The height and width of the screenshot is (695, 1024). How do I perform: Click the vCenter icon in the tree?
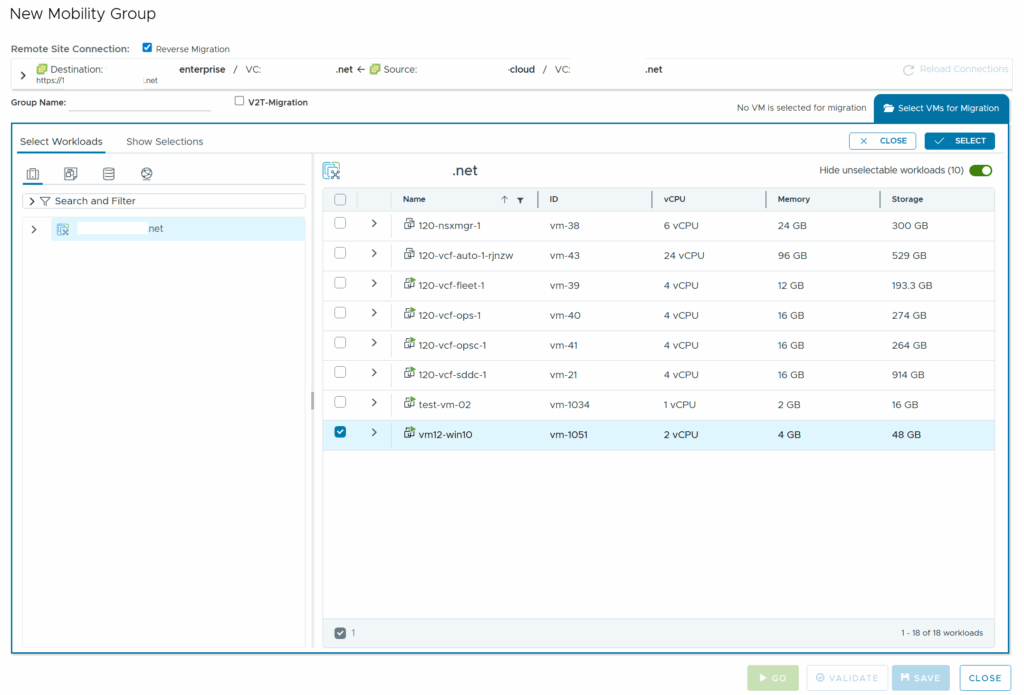click(63, 229)
